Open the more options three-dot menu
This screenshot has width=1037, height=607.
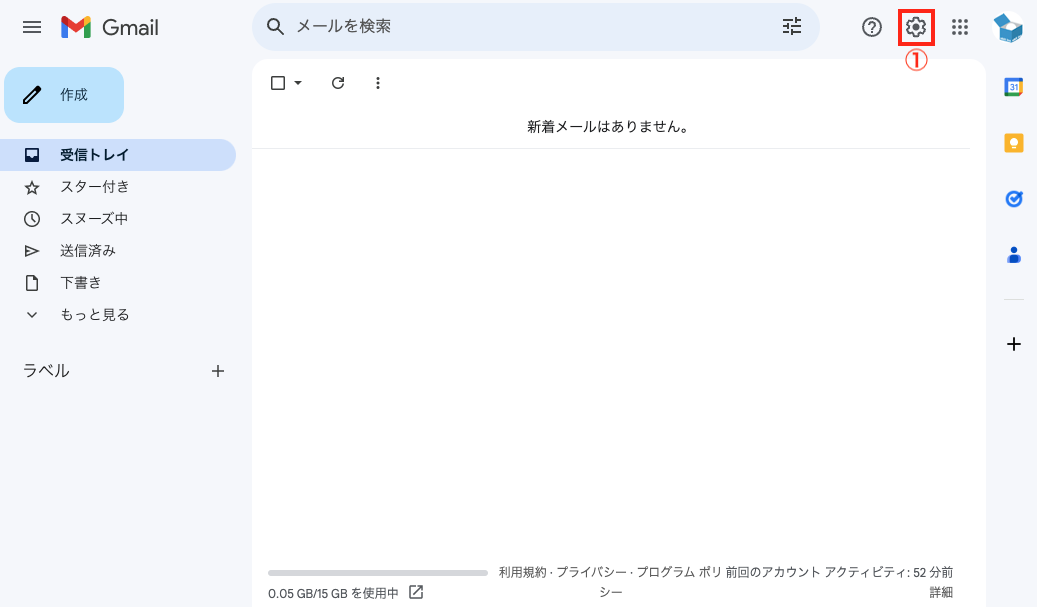[x=378, y=83]
